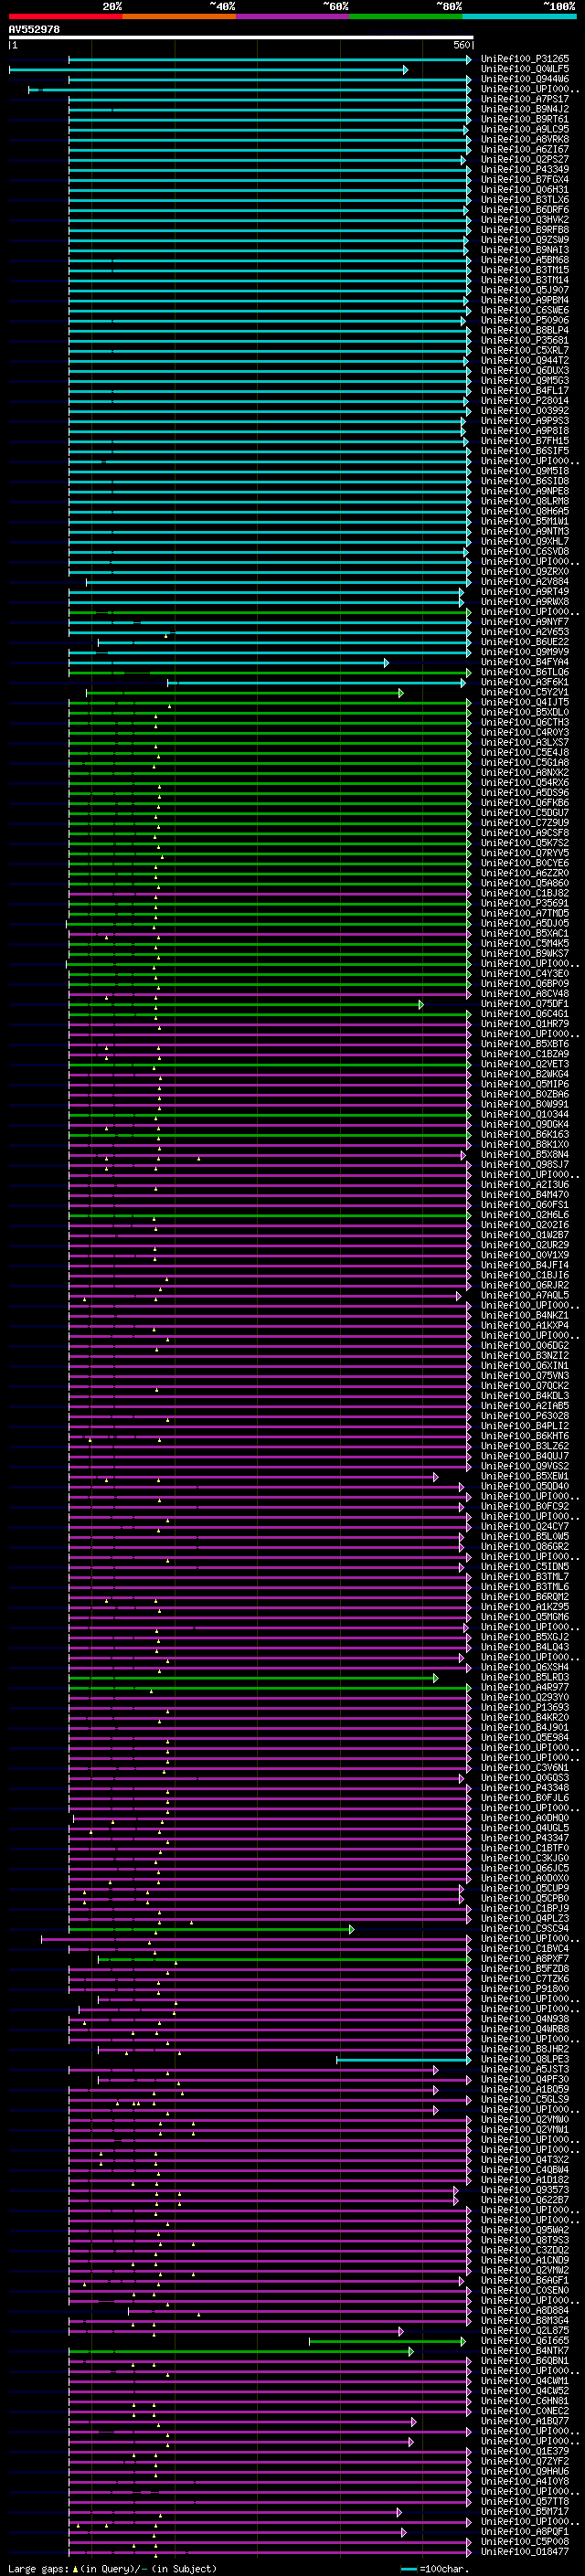Select label UniRef100_Q6DUX3
The width and height of the screenshot is (585, 2576).
point(525,370)
